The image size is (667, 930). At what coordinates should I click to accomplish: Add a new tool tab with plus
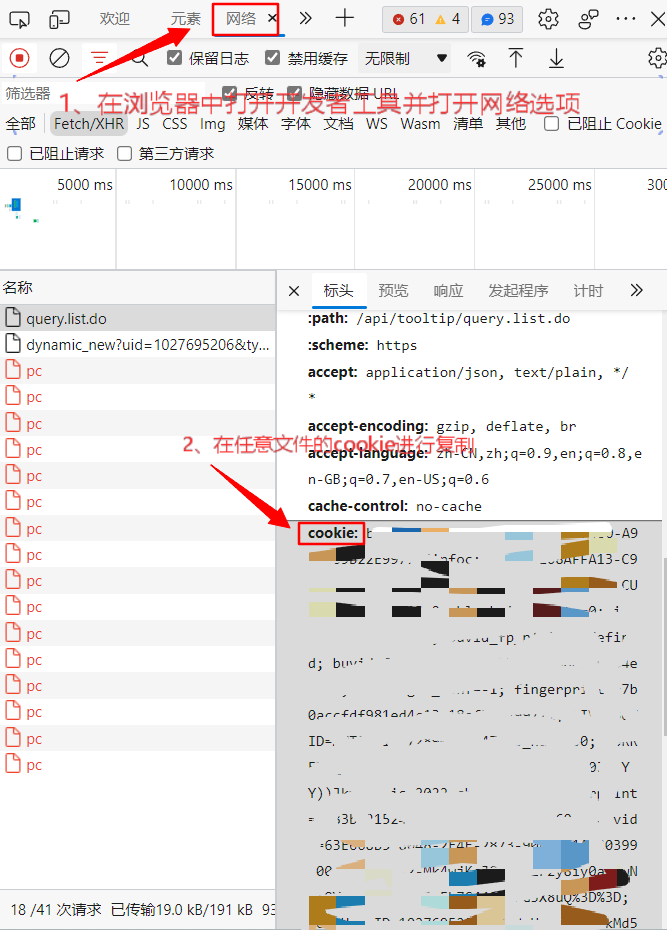pyautogui.click(x=344, y=18)
